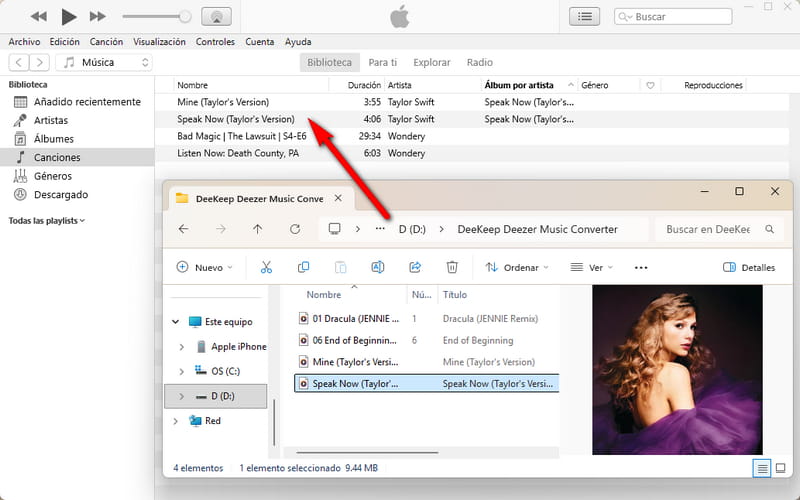Open the Visualización menu

tap(159, 42)
